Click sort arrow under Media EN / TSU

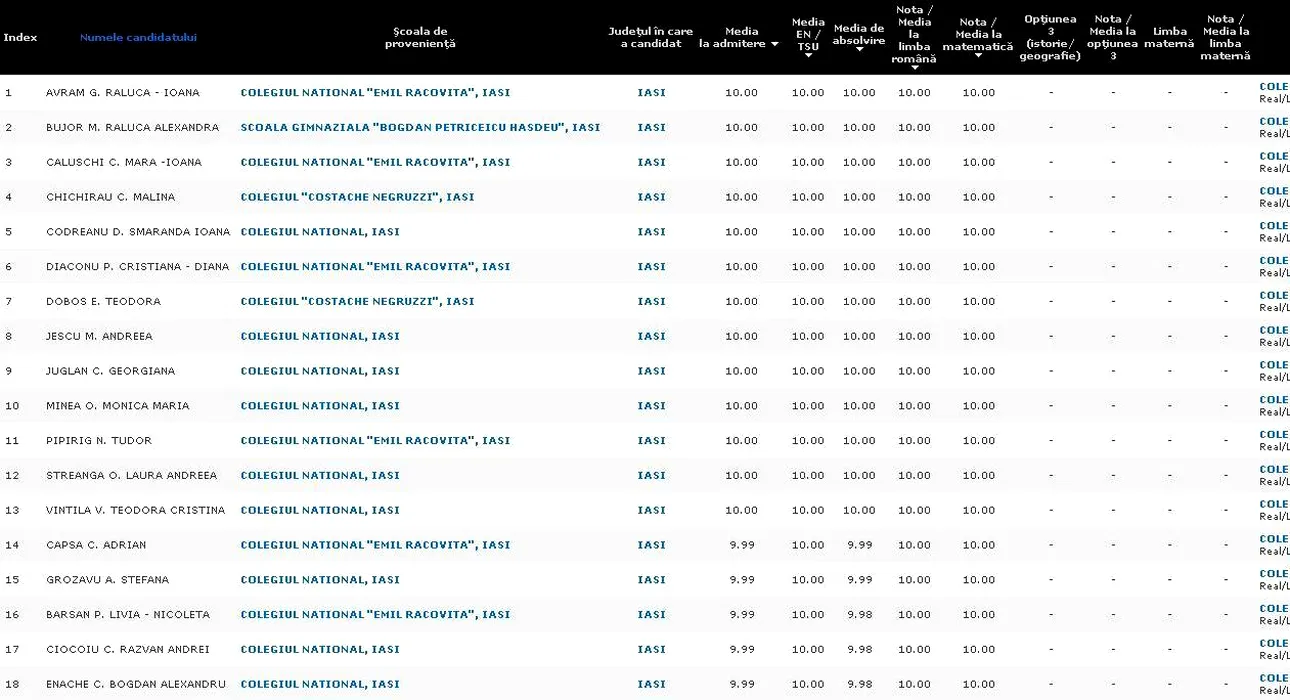(808, 56)
